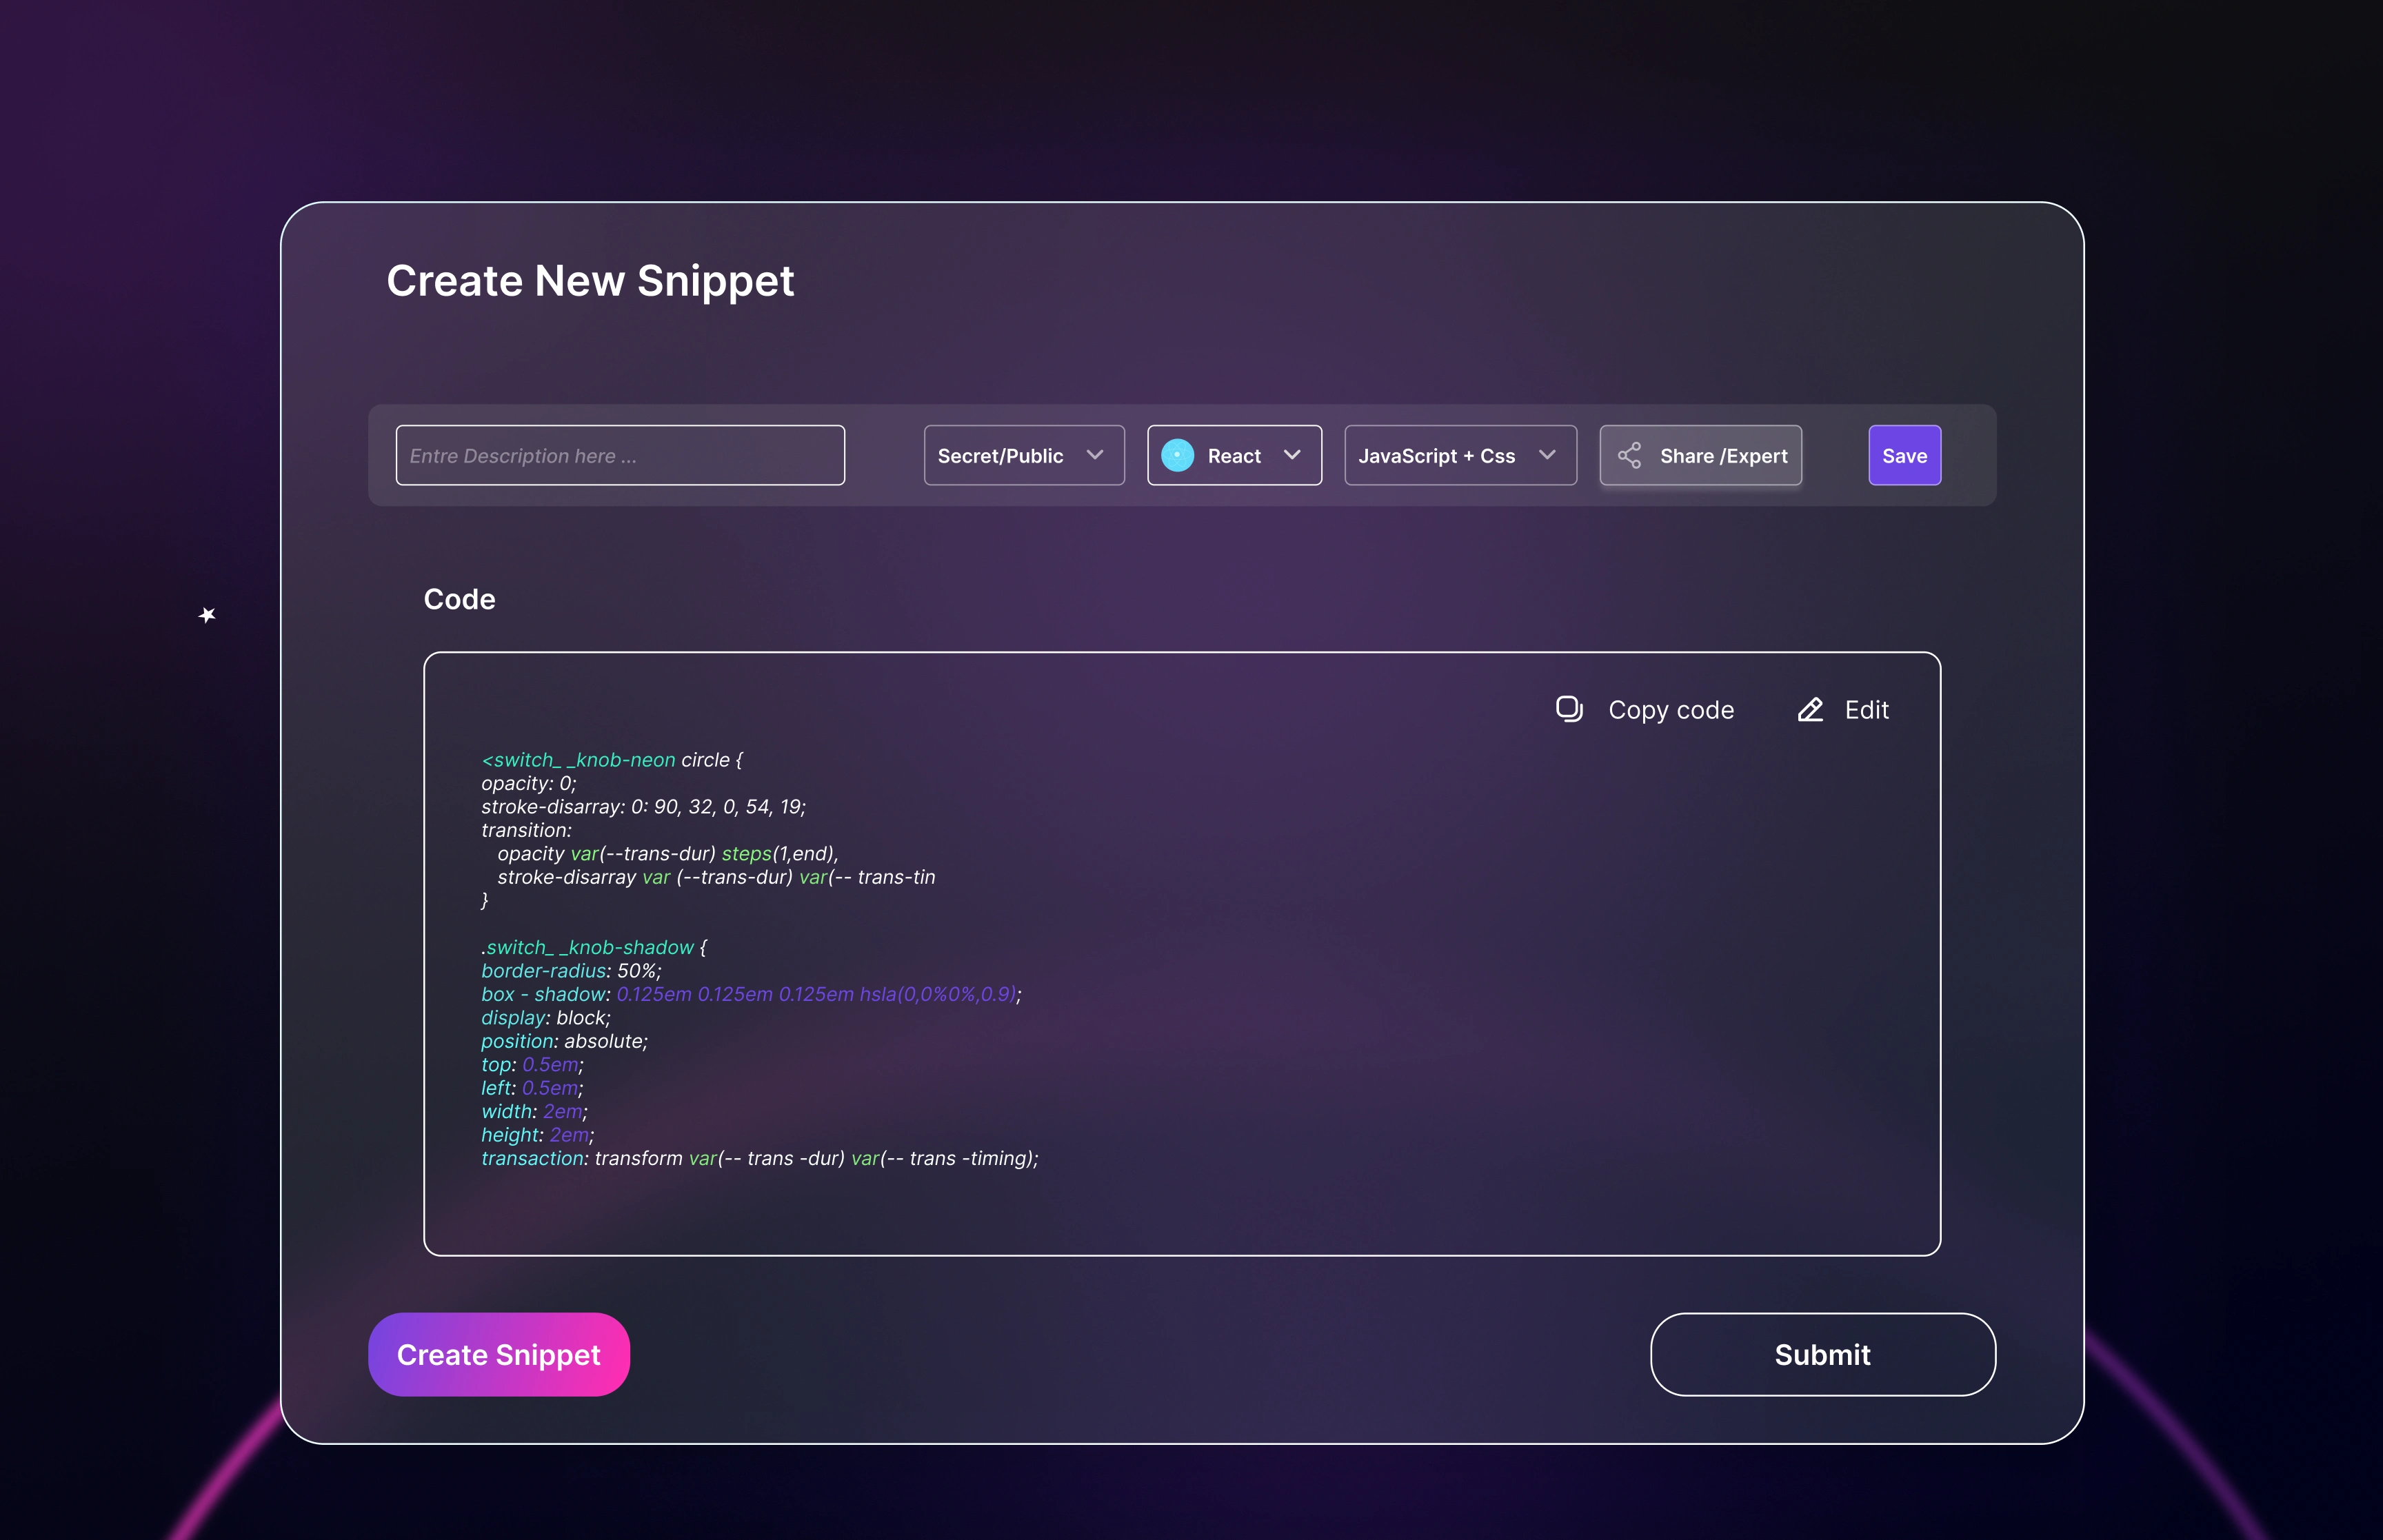This screenshot has width=2383, height=1540.
Task: Click the share nodes icon
Action: (1629, 455)
